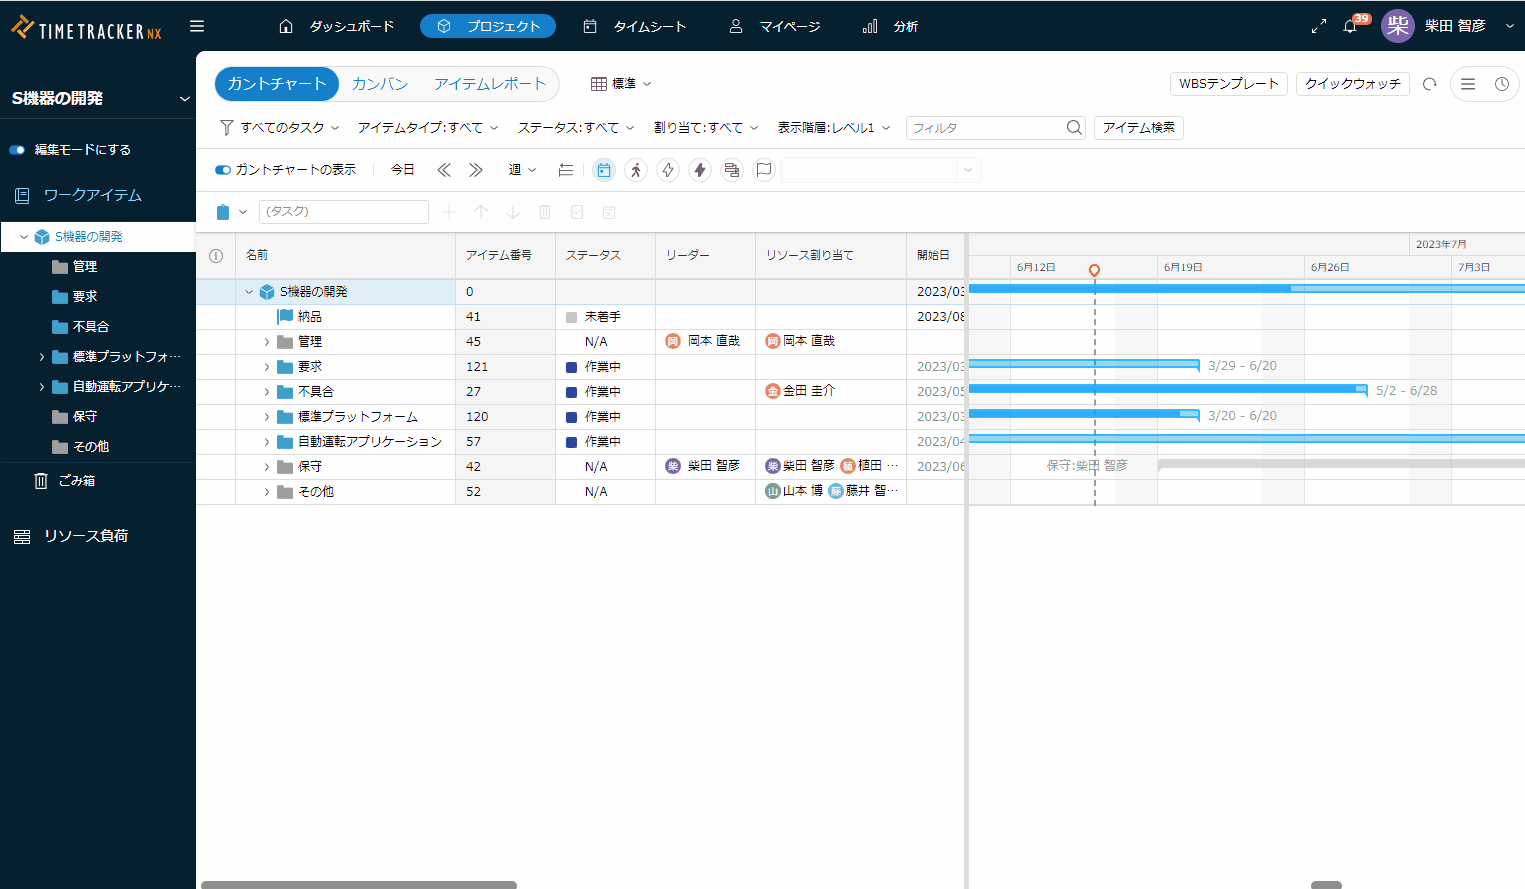Click the fullscreen expand arrows icon
Viewport: 1525px width, 889px height.
pos(1319,27)
